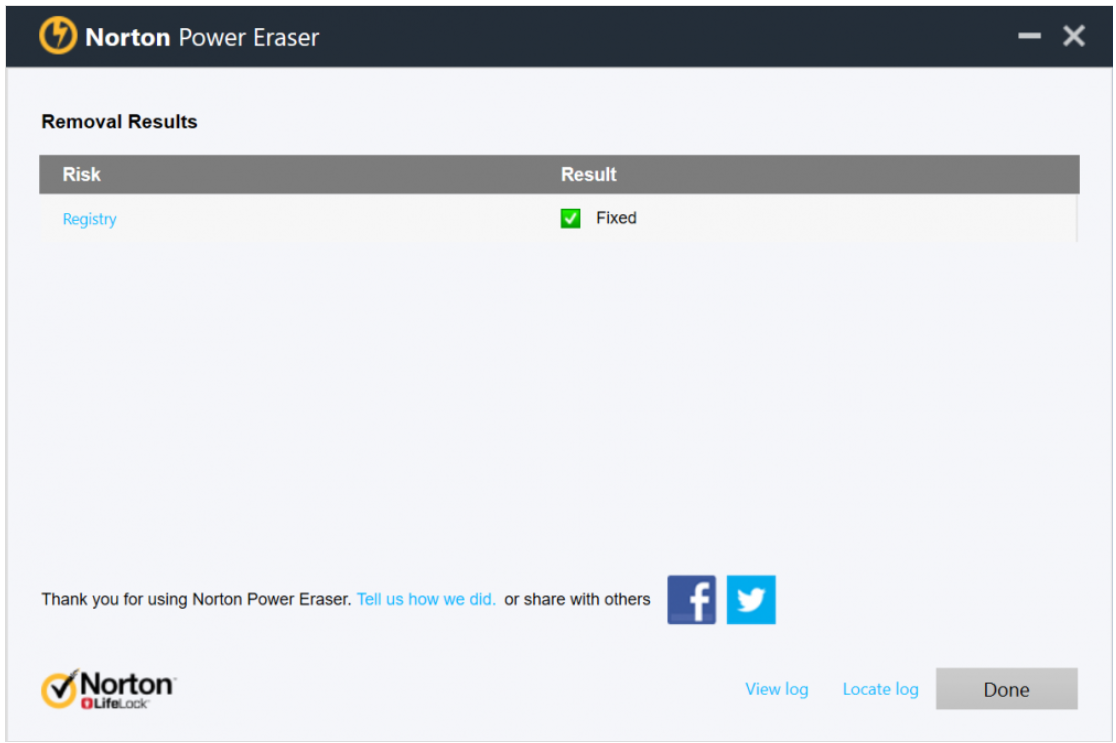Click the Result column header
Viewport: 1116px width, 743px height.
[x=589, y=174]
